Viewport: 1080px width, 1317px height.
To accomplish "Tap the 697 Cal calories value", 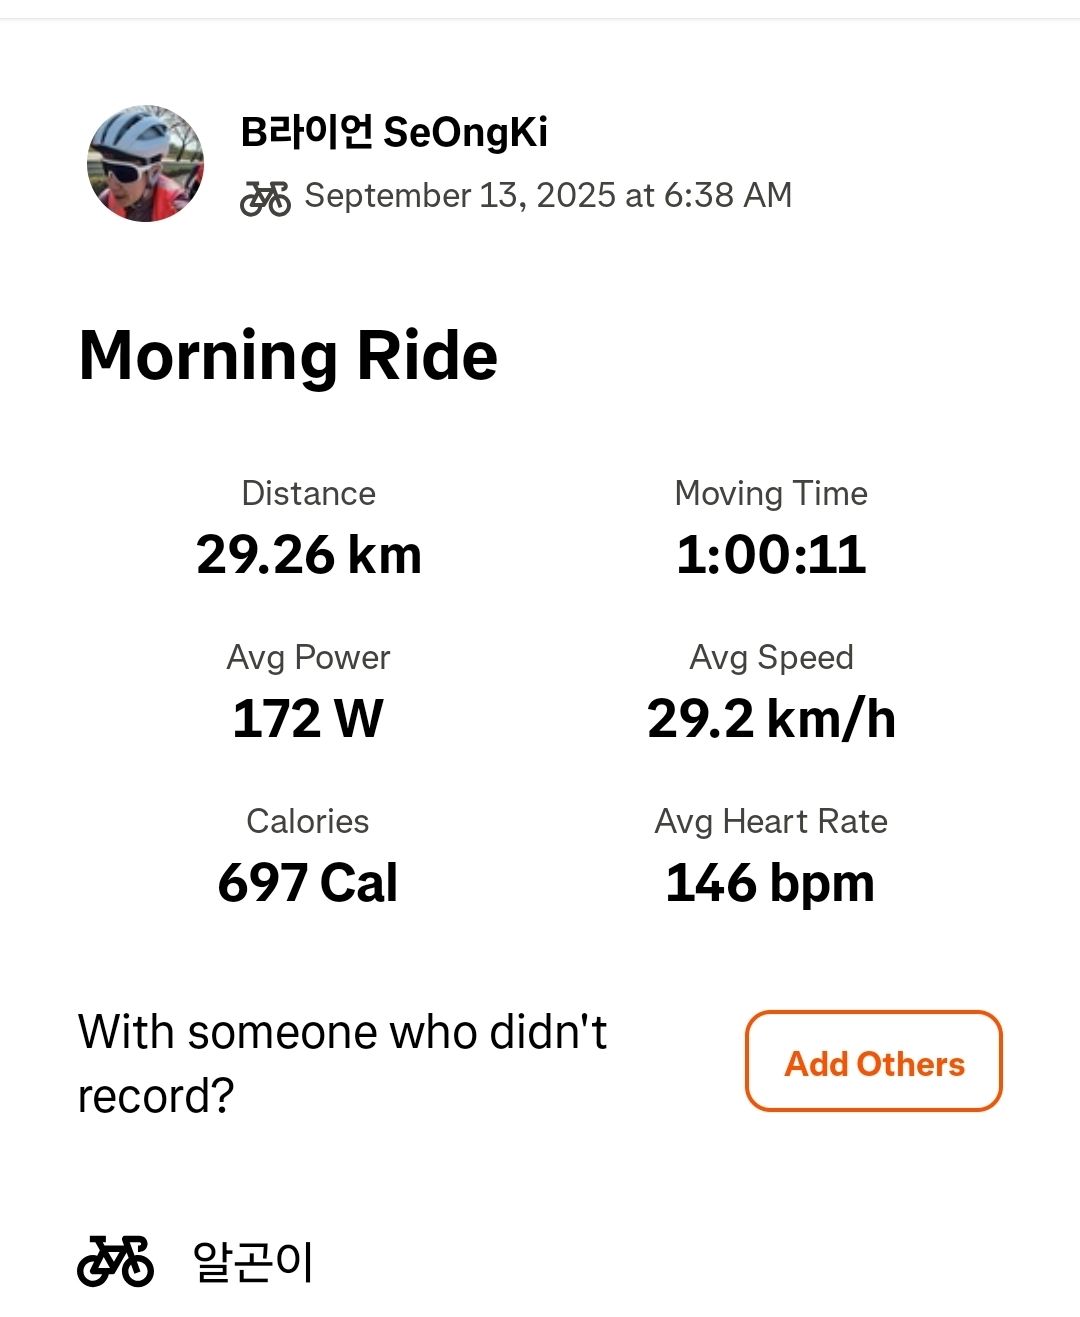I will point(308,883).
